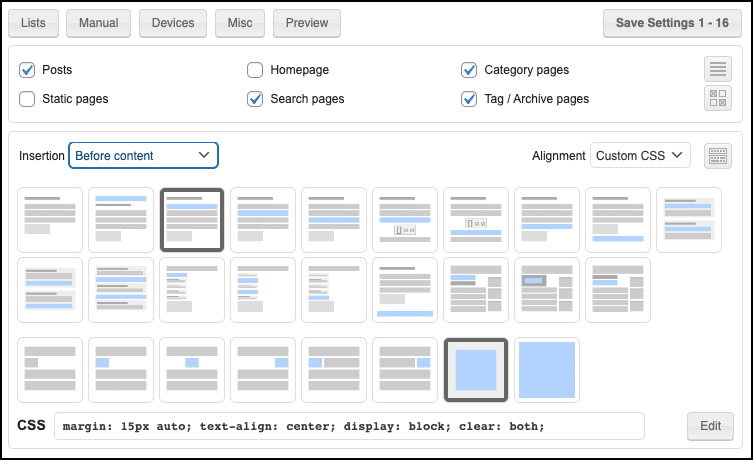Select the Before comments insertion icon
The height and width of the screenshot is (460, 753).
point(192,290)
